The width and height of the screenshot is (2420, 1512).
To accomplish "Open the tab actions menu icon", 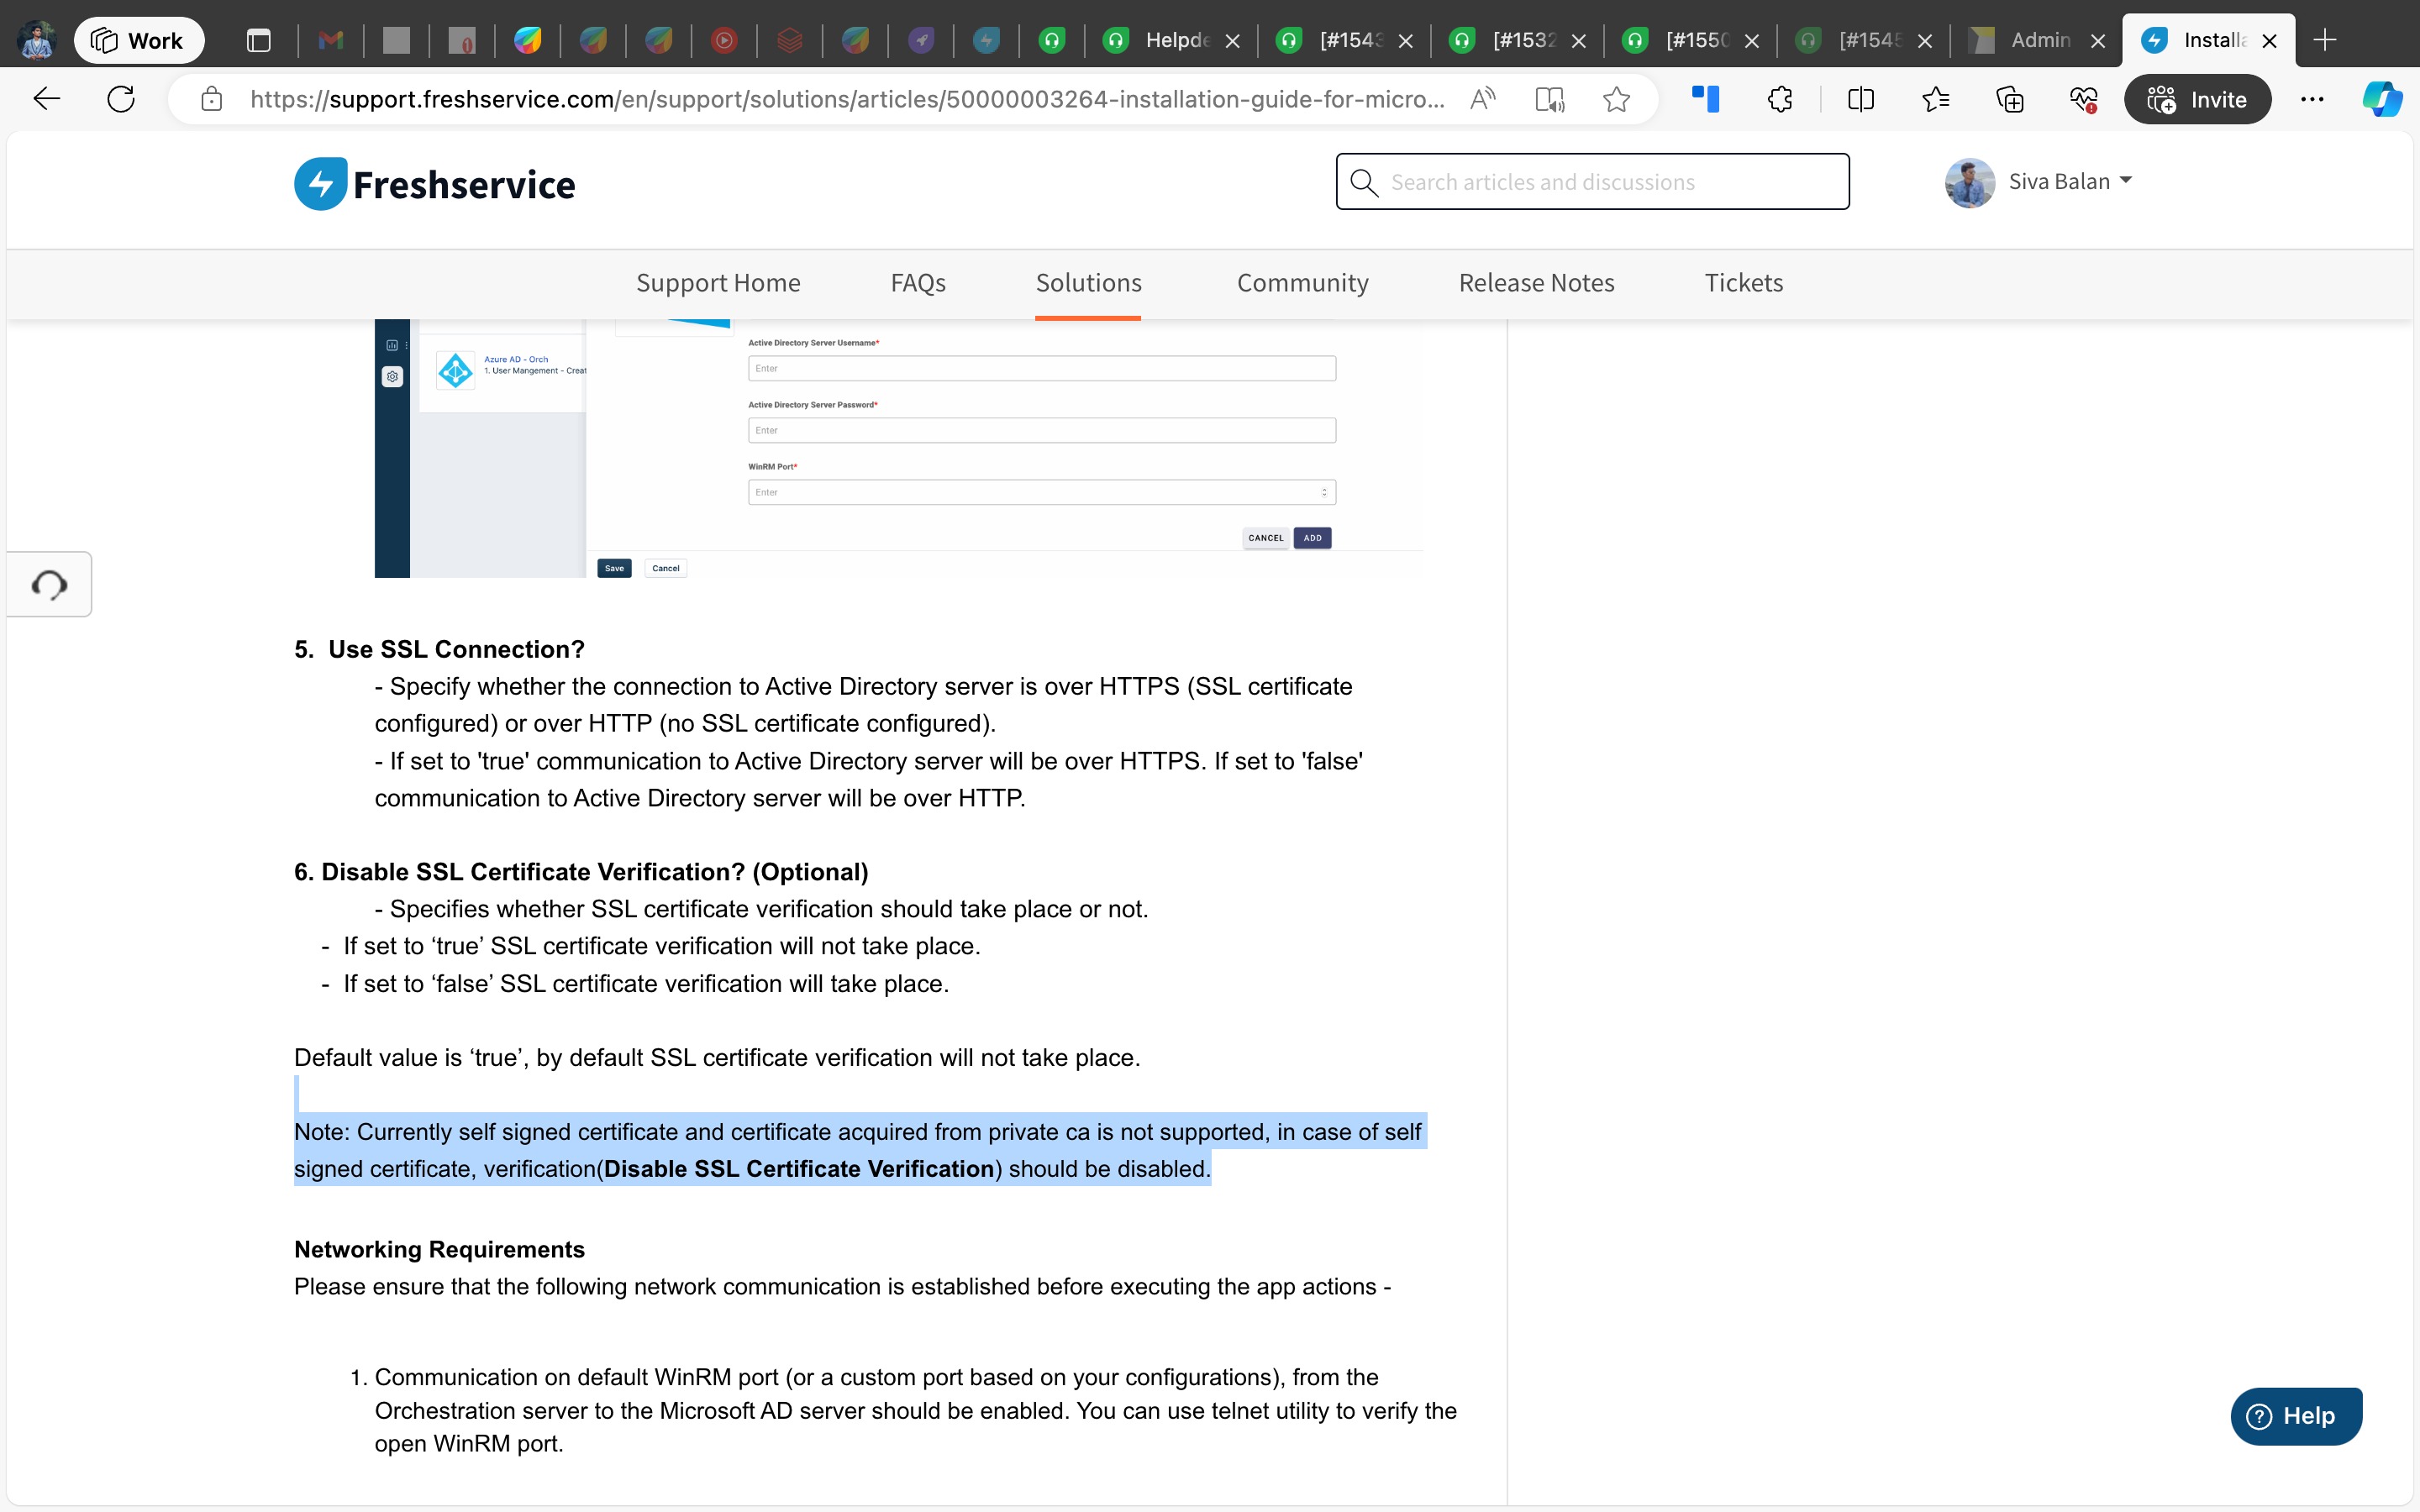I will click(259, 41).
